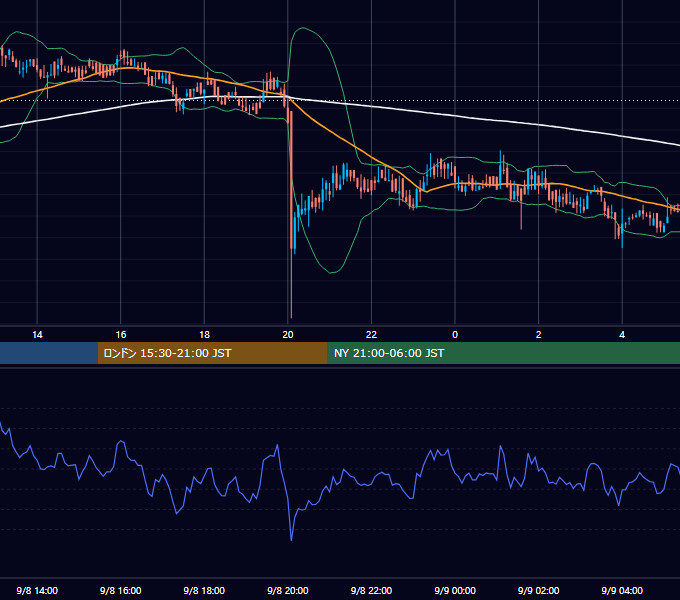Click the 9/8 22:00 label on indicator axis
The image size is (680, 600).
pos(371,590)
